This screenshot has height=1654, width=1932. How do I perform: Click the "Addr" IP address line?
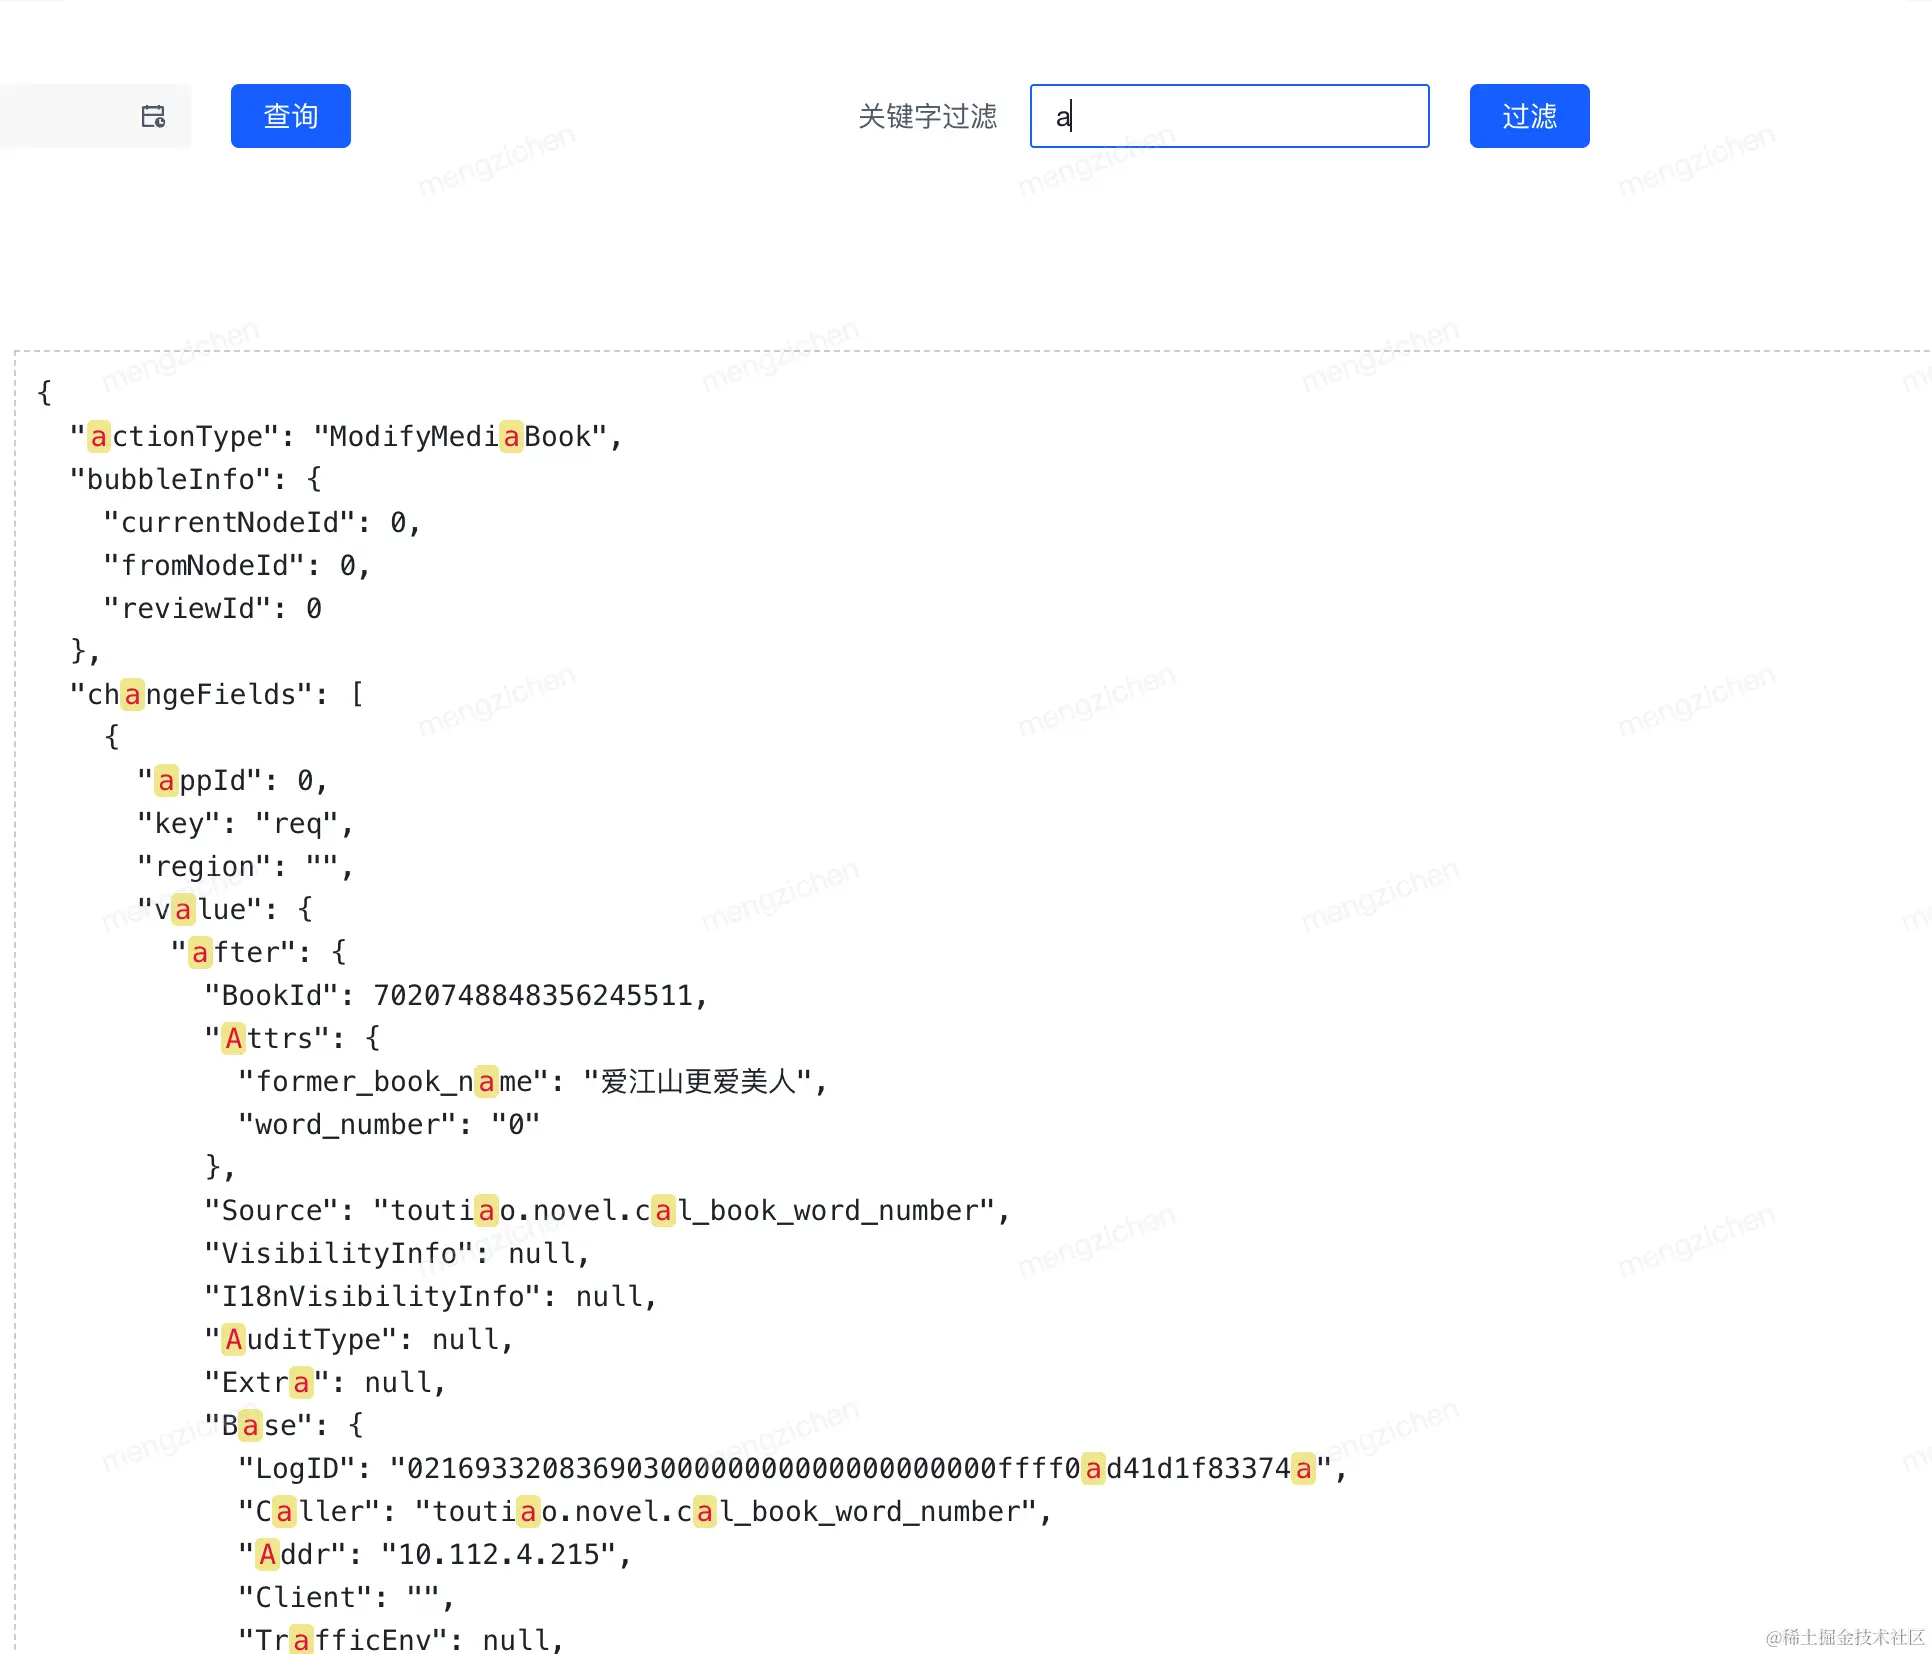[x=434, y=1555]
